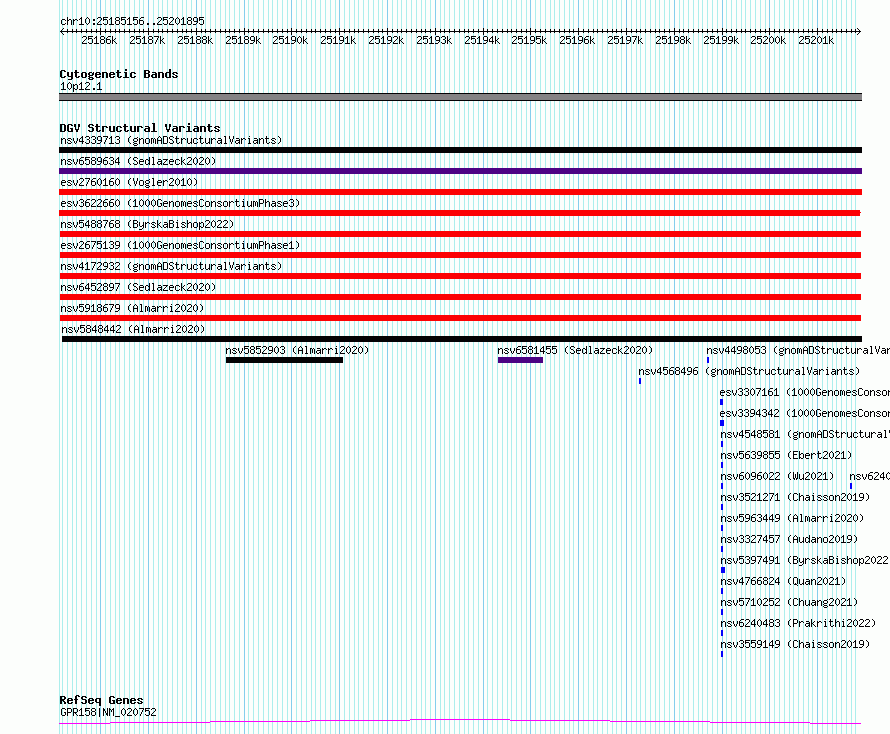Open variant nsv5852903 (Almarri2020)

point(297,350)
